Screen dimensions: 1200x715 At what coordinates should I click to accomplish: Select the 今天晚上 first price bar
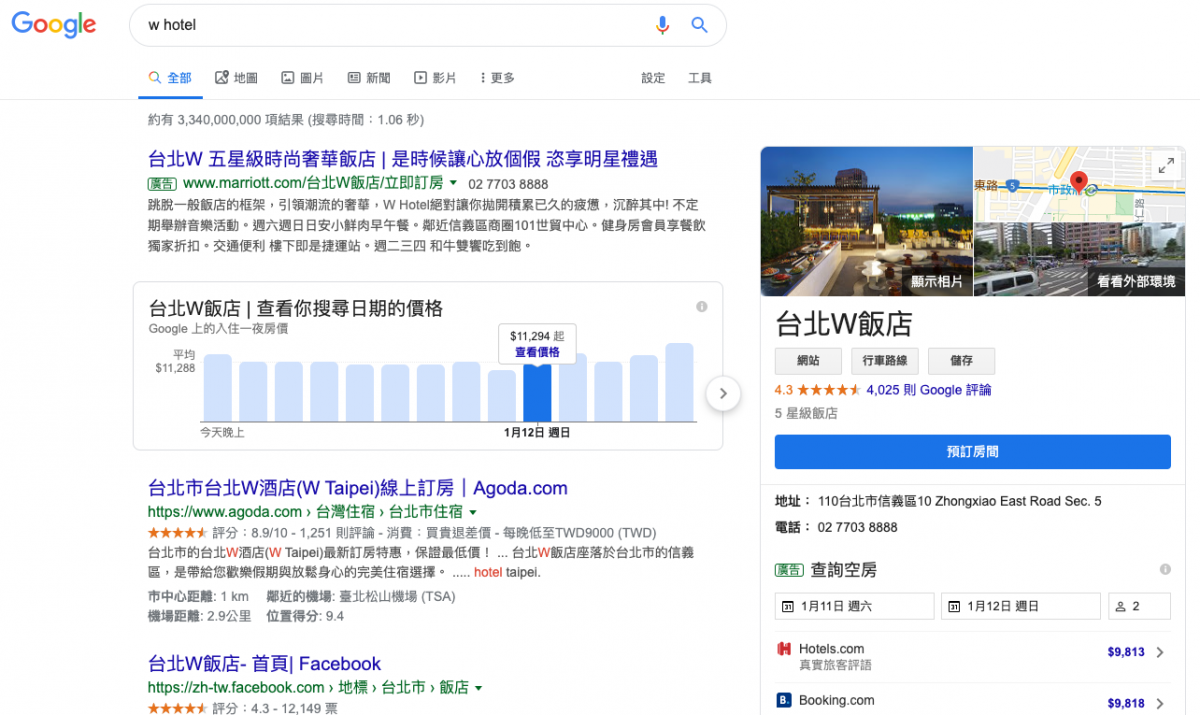(x=218, y=388)
